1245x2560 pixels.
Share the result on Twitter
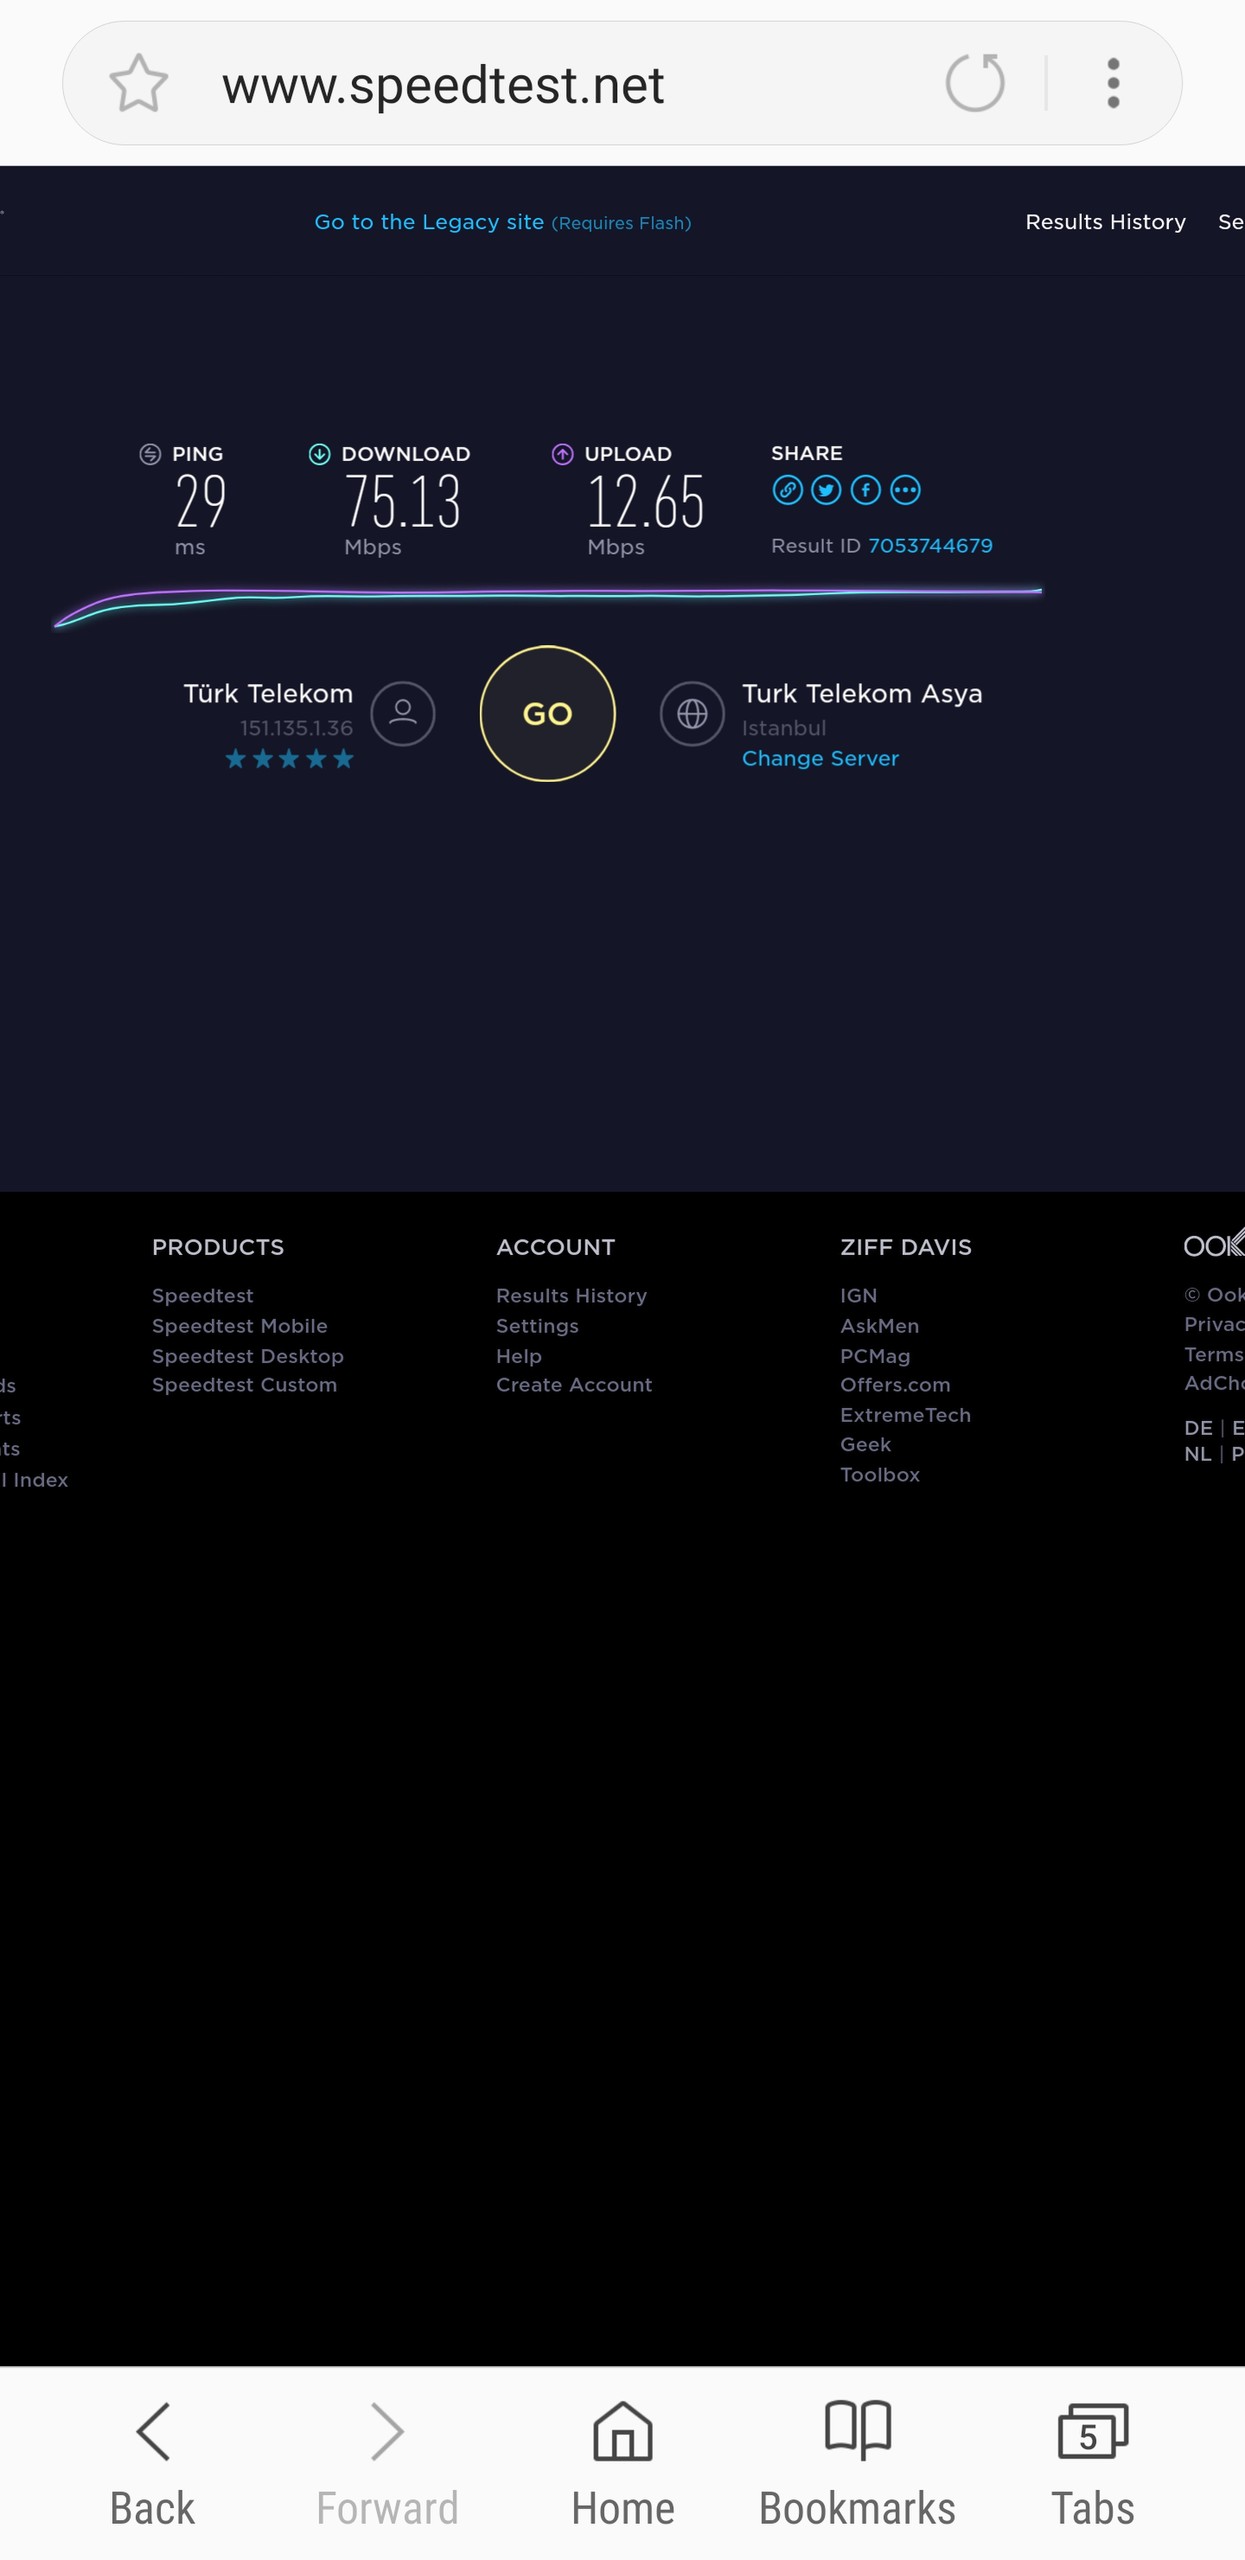(x=826, y=490)
